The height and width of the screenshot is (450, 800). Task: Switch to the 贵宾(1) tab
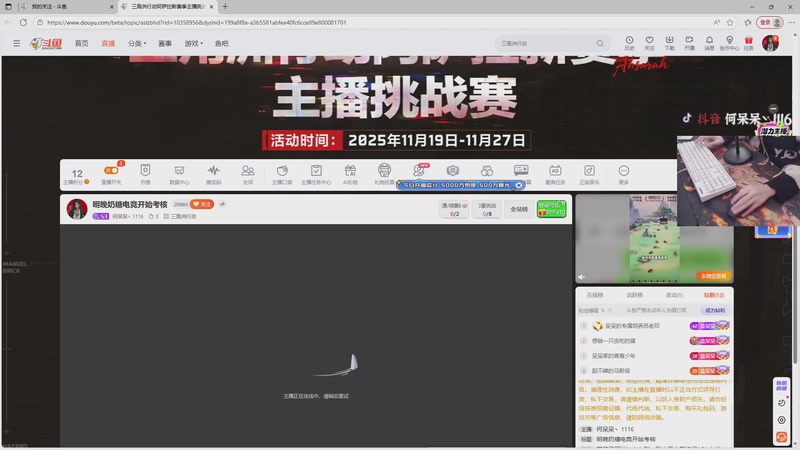pos(674,295)
